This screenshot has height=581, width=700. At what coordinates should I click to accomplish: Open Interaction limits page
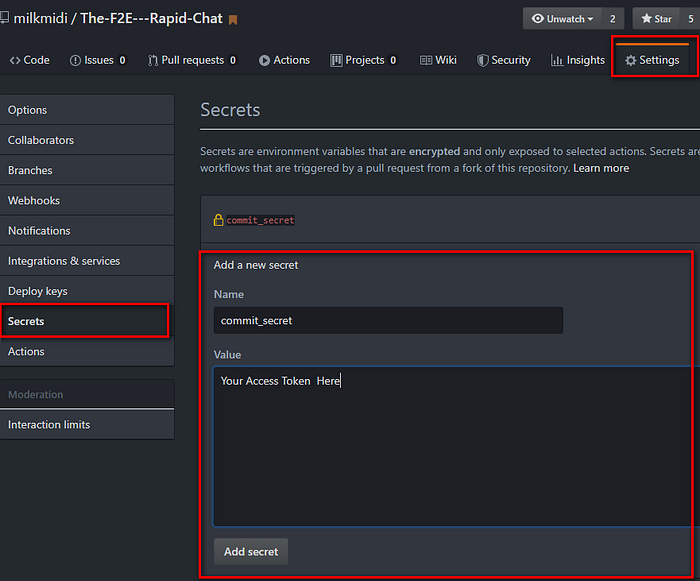coord(87,425)
